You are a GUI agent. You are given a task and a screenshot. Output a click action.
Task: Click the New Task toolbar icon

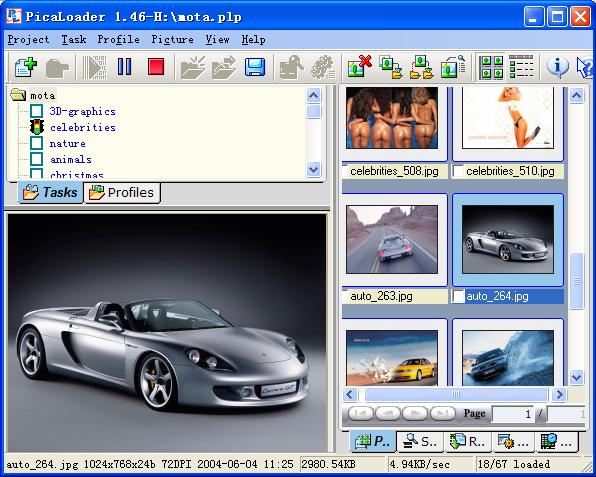tap(26, 68)
